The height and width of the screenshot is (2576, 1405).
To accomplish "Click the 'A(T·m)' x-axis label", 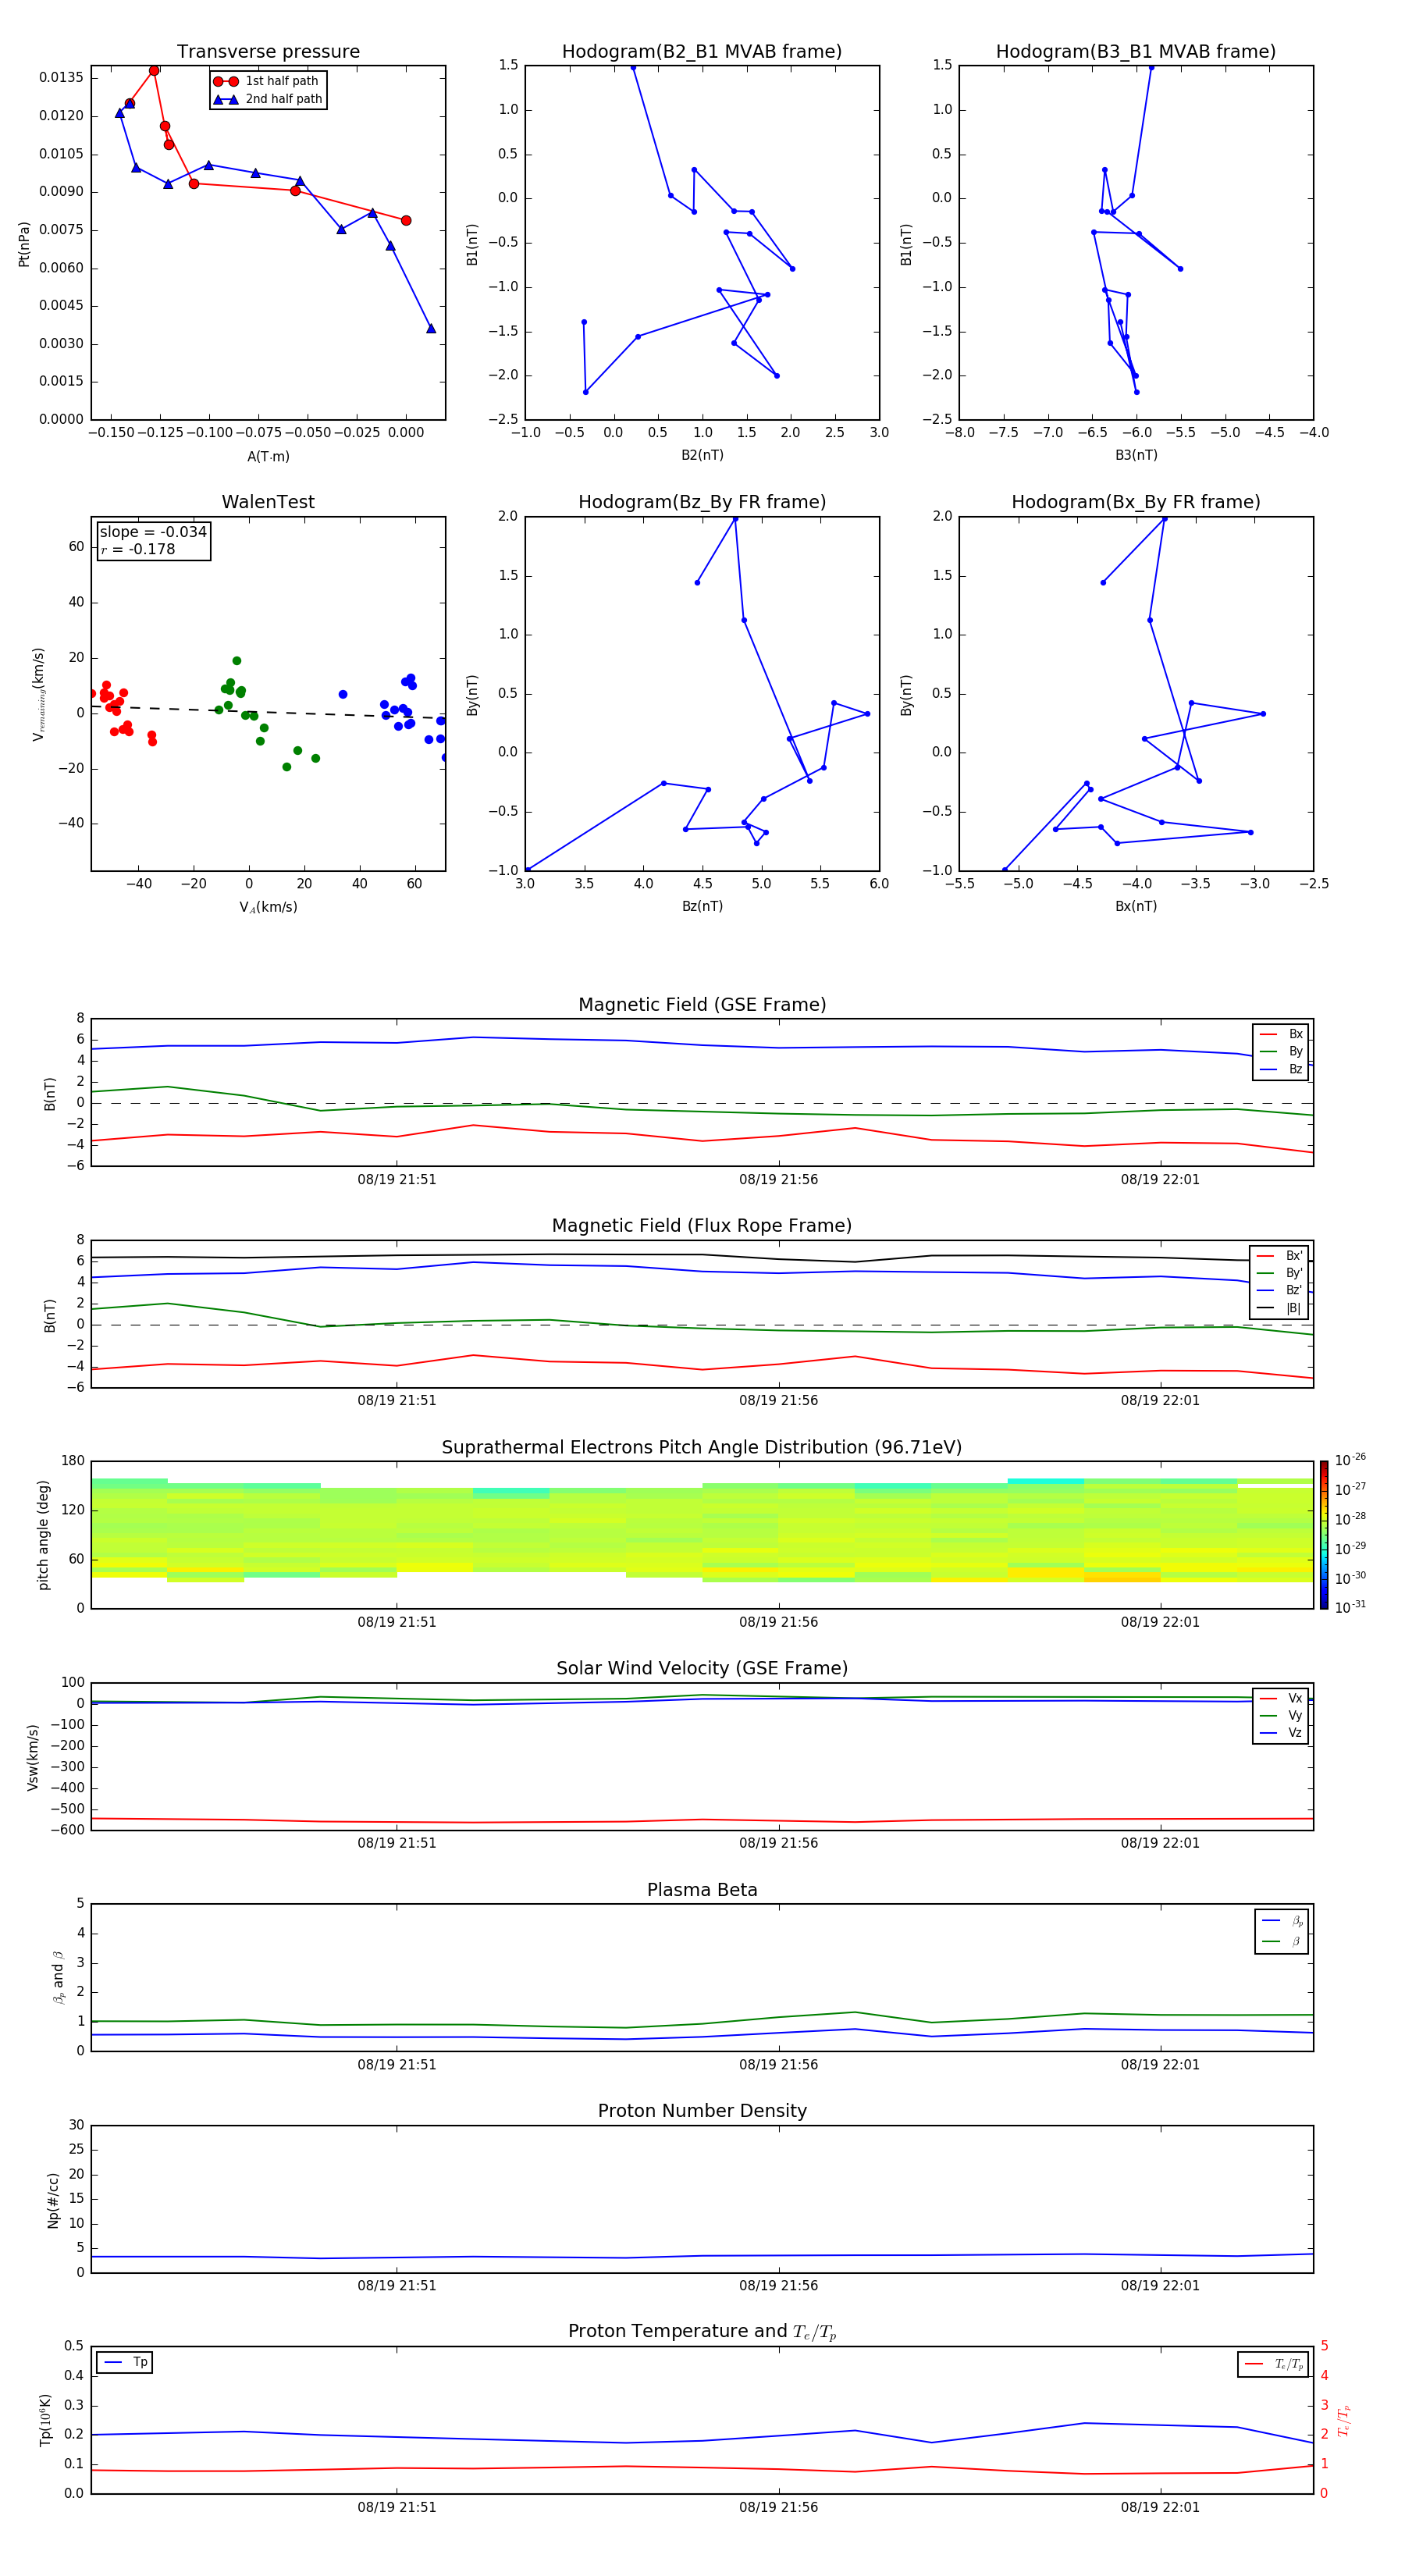I will coord(268,457).
